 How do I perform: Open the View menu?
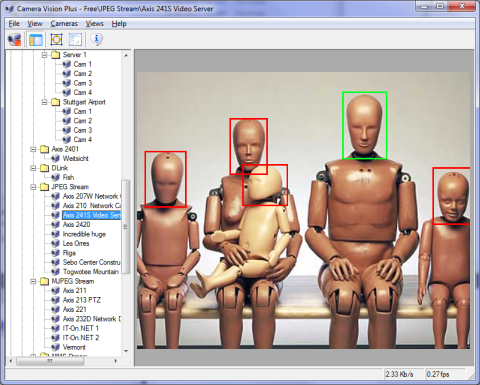coord(35,24)
